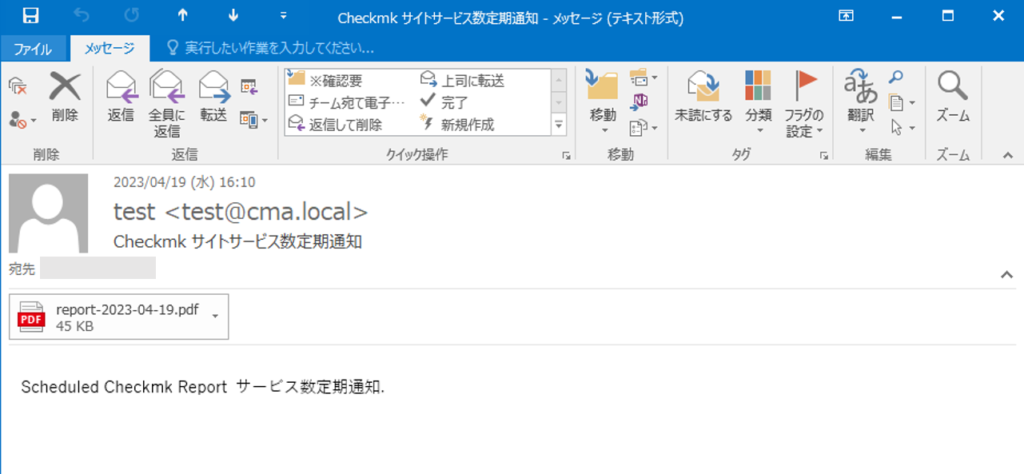Click the ズーム zoom button
This screenshot has width=1024, height=474.
click(x=953, y=98)
